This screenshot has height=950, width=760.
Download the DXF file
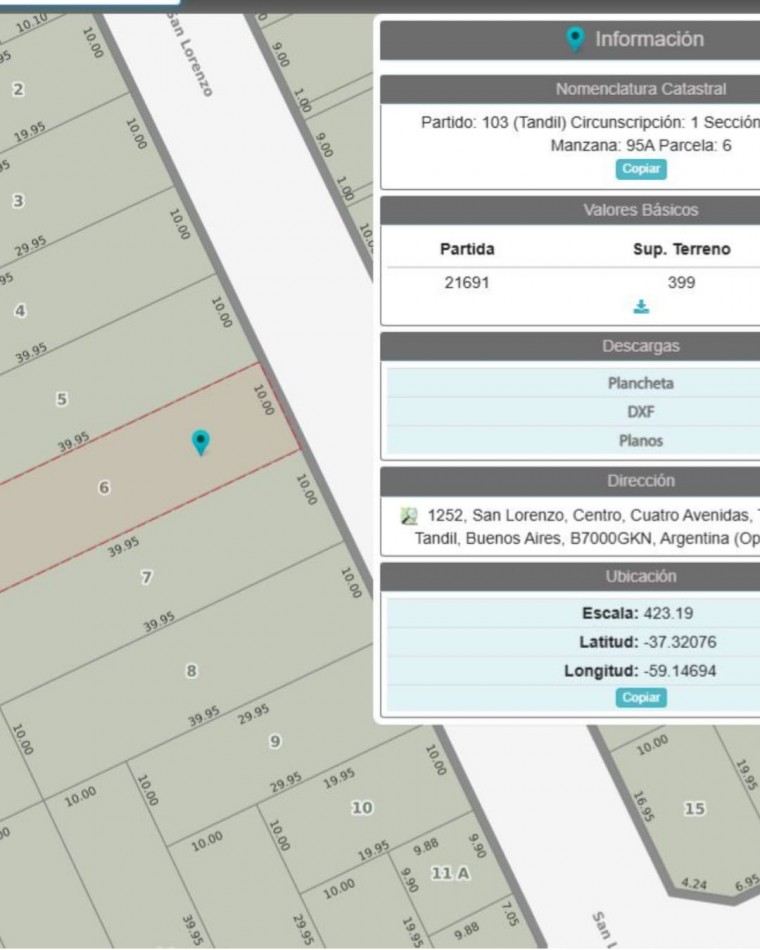[x=640, y=412]
